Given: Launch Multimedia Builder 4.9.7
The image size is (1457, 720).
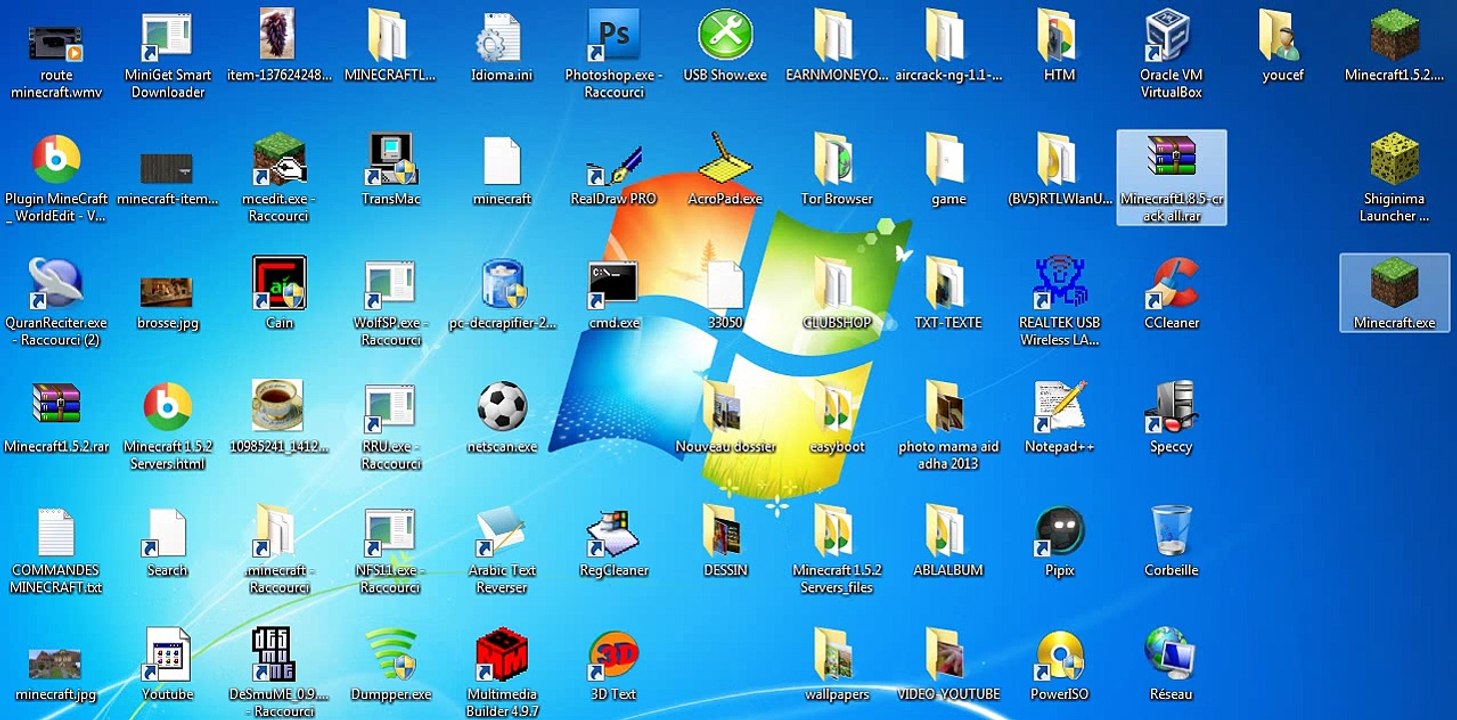Looking at the screenshot, I should pos(502,655).
